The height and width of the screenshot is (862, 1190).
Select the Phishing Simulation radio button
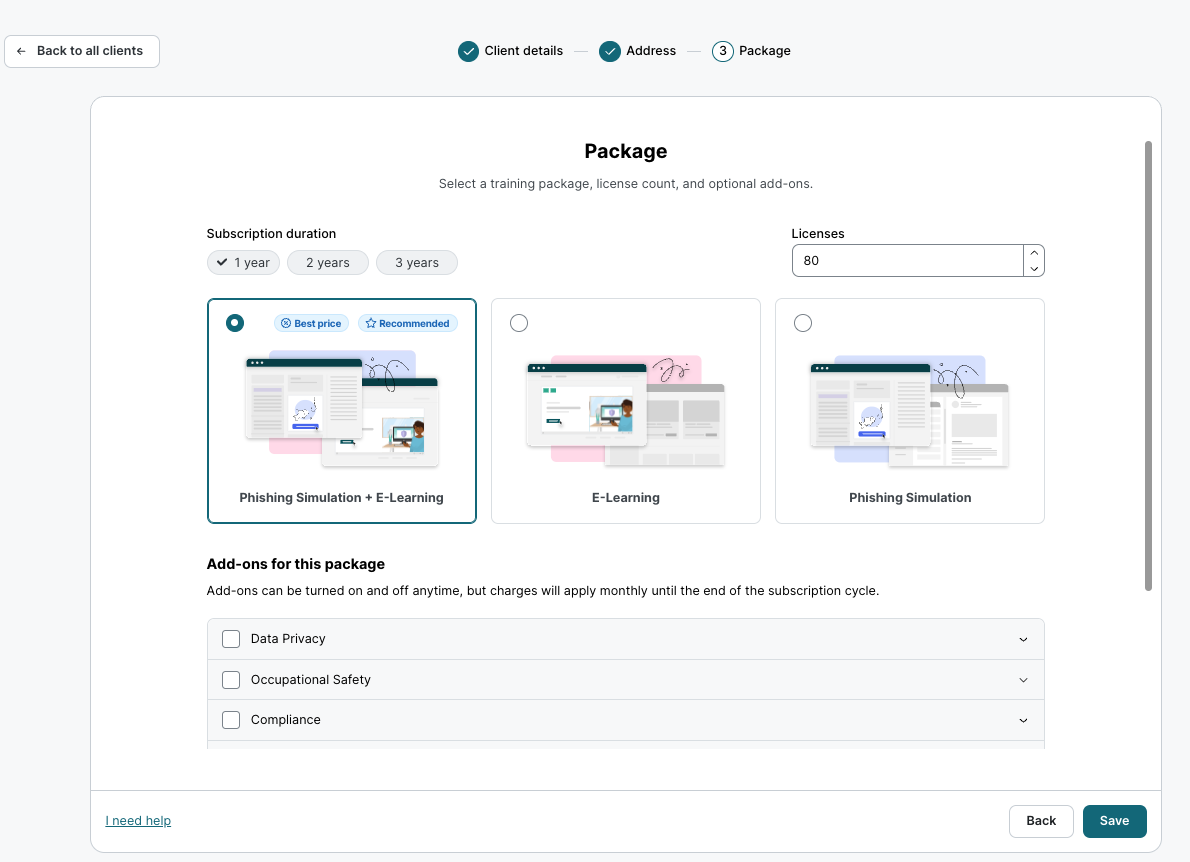pyautogui.click(x=803, y=323)
